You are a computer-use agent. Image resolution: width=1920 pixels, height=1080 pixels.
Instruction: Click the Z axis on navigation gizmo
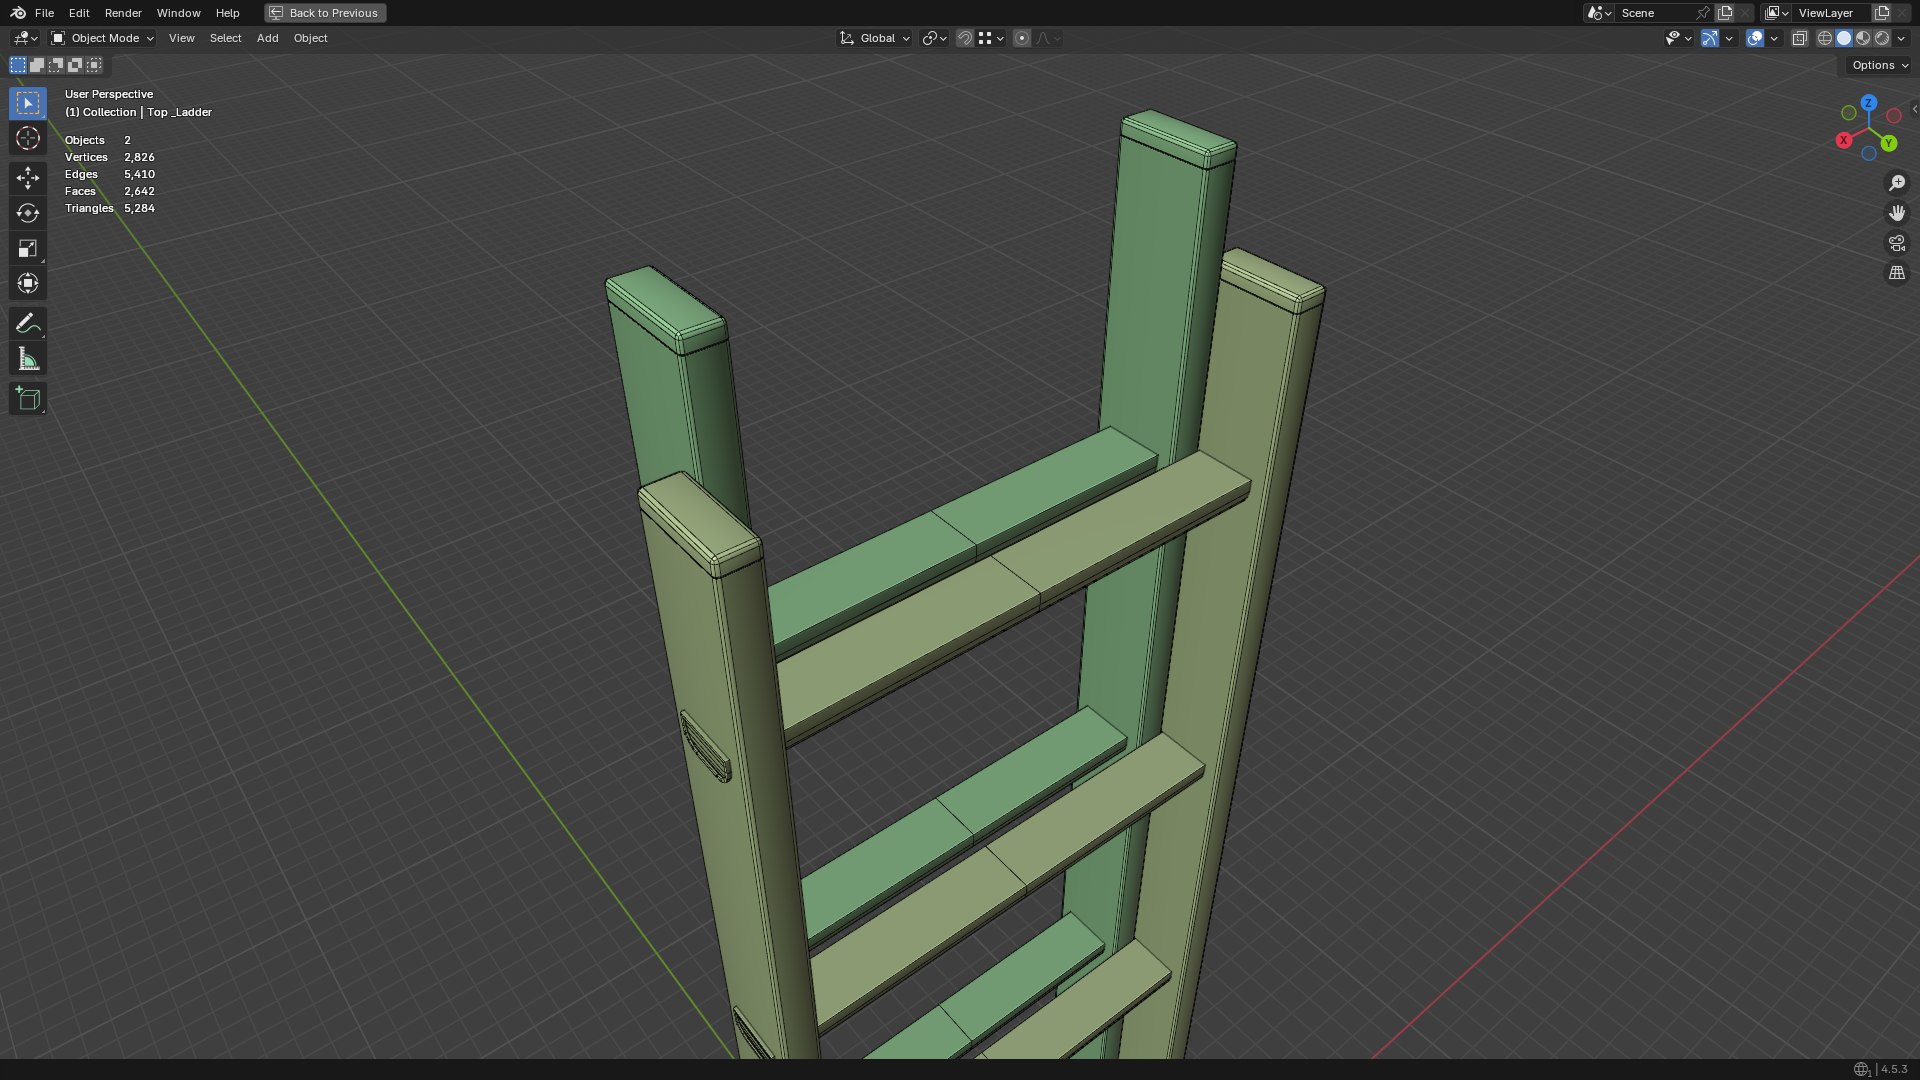pos(1868,103)
